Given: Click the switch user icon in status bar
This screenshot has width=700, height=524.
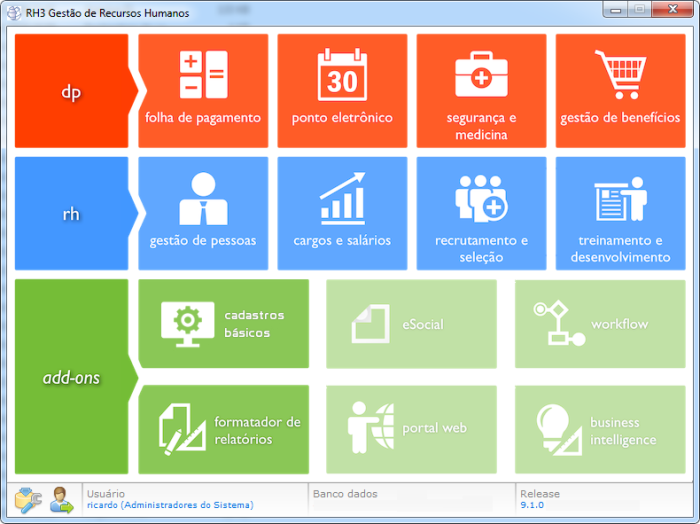Looking at the screenshot, I should point(62,500).
